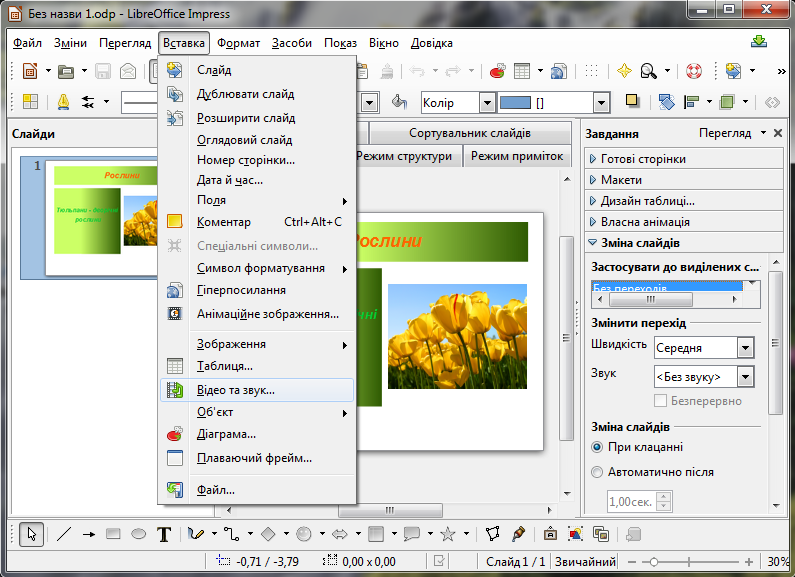Toggle the 'Безперервно' checkbox
This screenshot has width=795, height=577.
(x=660, y=401)
